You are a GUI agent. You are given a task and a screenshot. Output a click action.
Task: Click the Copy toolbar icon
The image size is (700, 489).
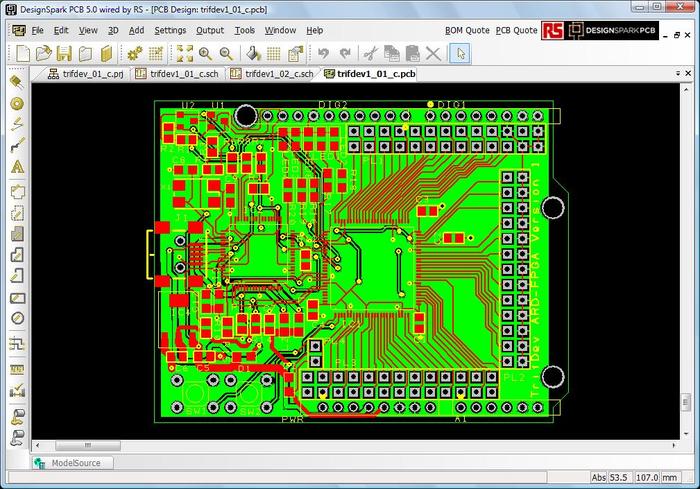click(392, 54)
